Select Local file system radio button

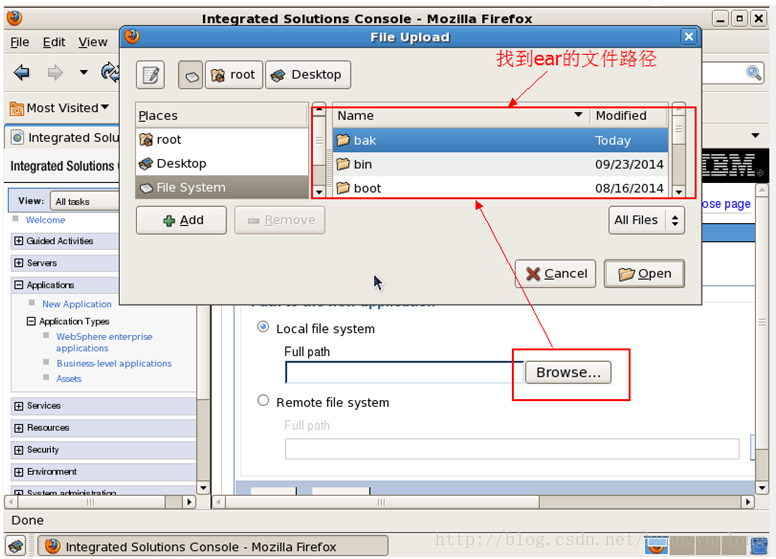263,327
